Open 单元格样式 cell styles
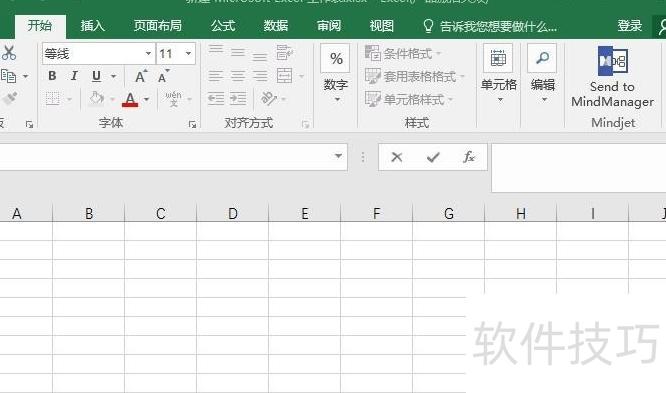Viewport: 666px width, 393px height. (x=409, y=99)
